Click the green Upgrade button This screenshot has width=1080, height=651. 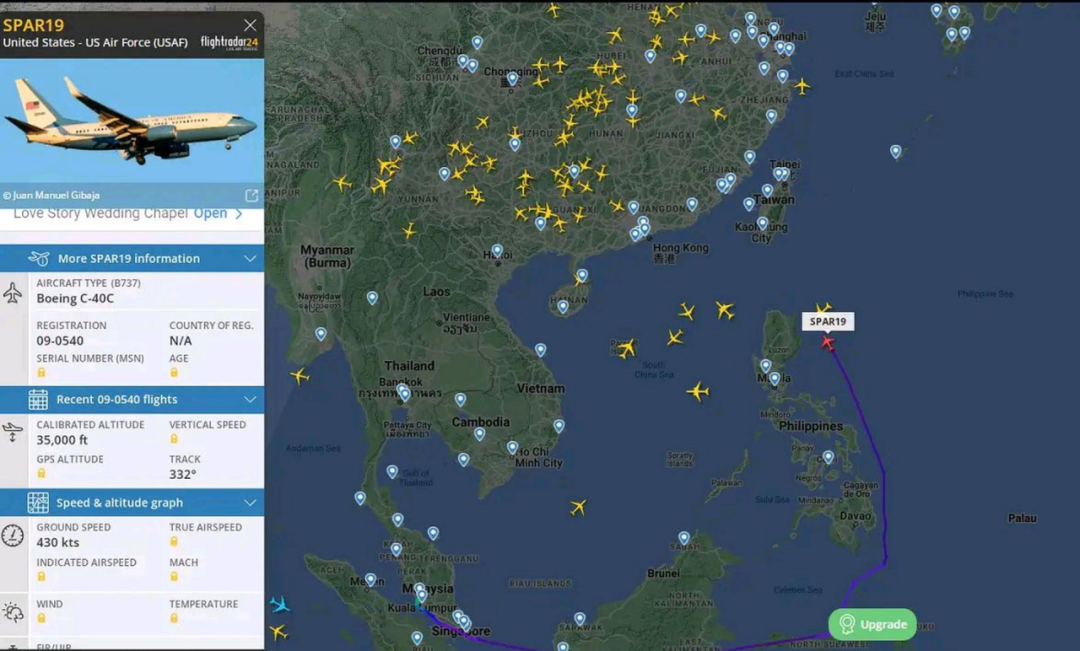coord(872,623)
